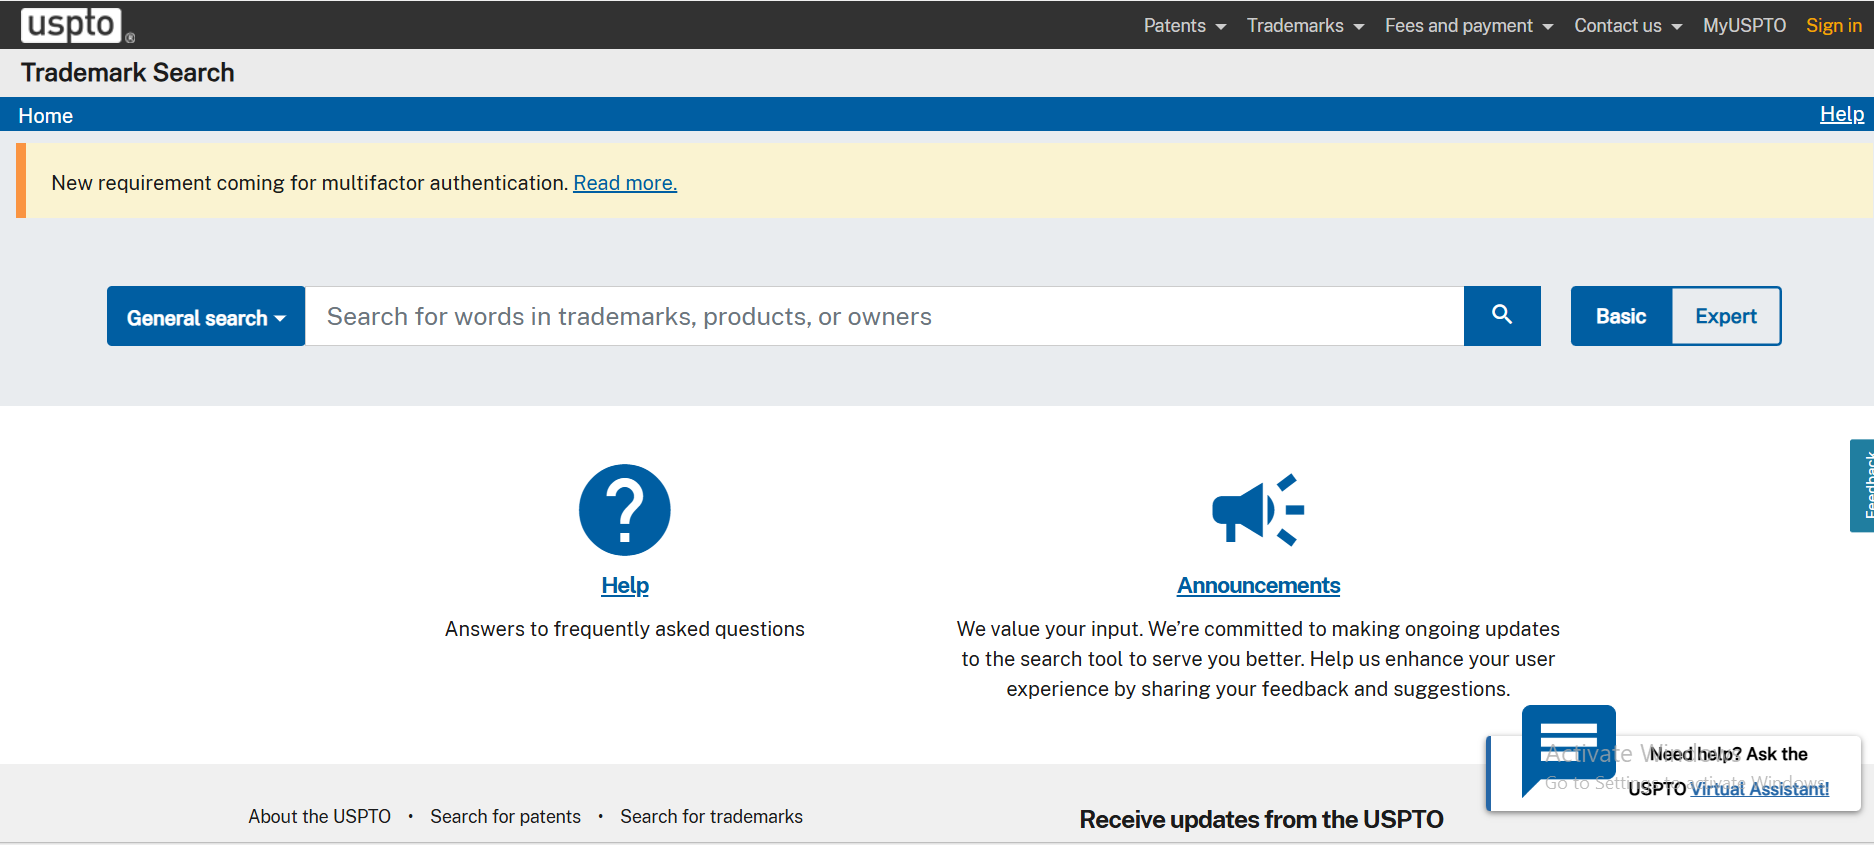Open MyUSPTO in the top navigation

1744,26
